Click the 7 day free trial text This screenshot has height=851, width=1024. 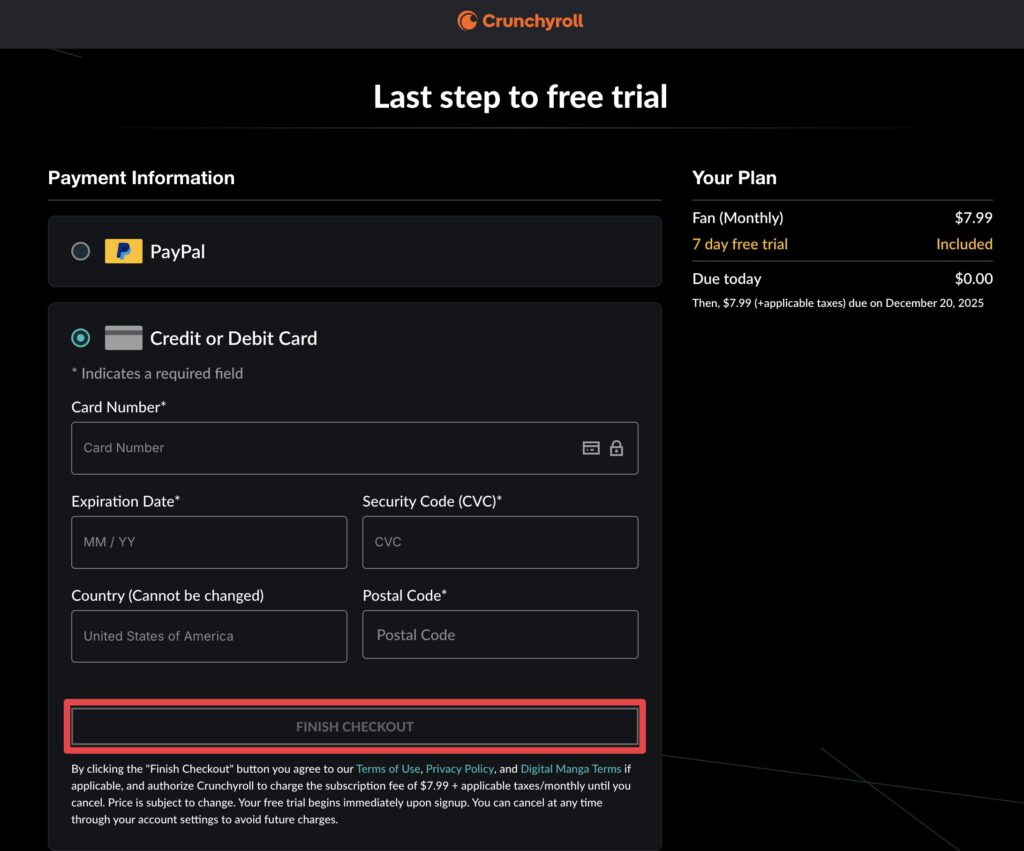pos(740,244)
